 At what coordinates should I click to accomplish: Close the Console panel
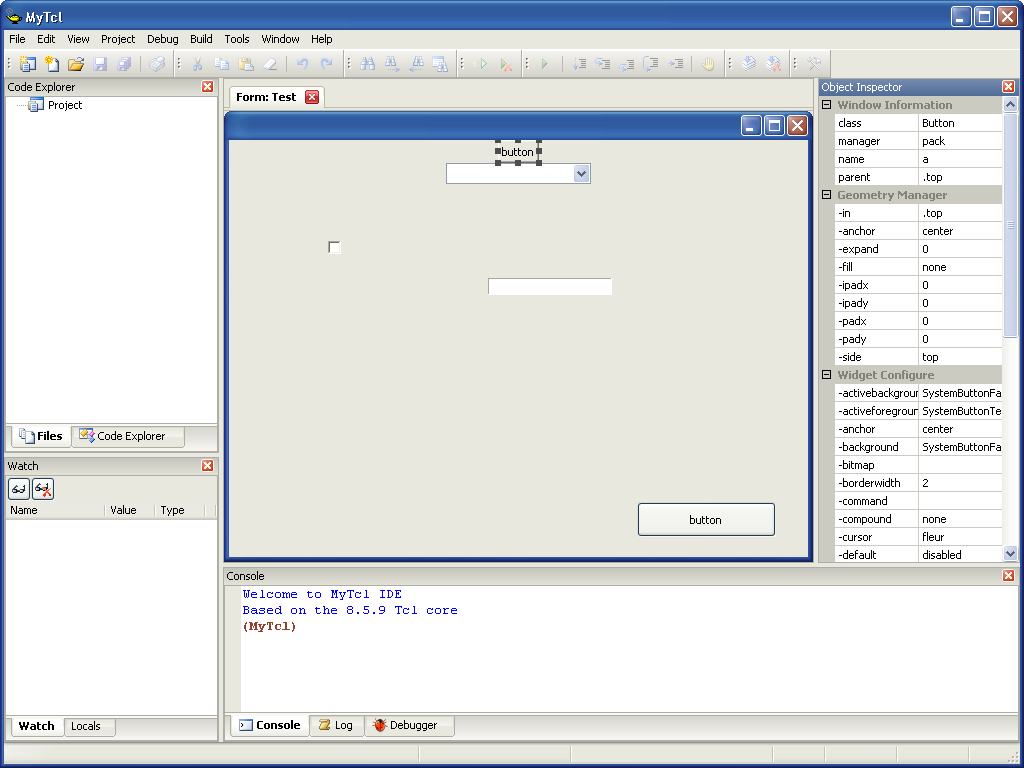pyautogui.click(x=1008, y=575)
